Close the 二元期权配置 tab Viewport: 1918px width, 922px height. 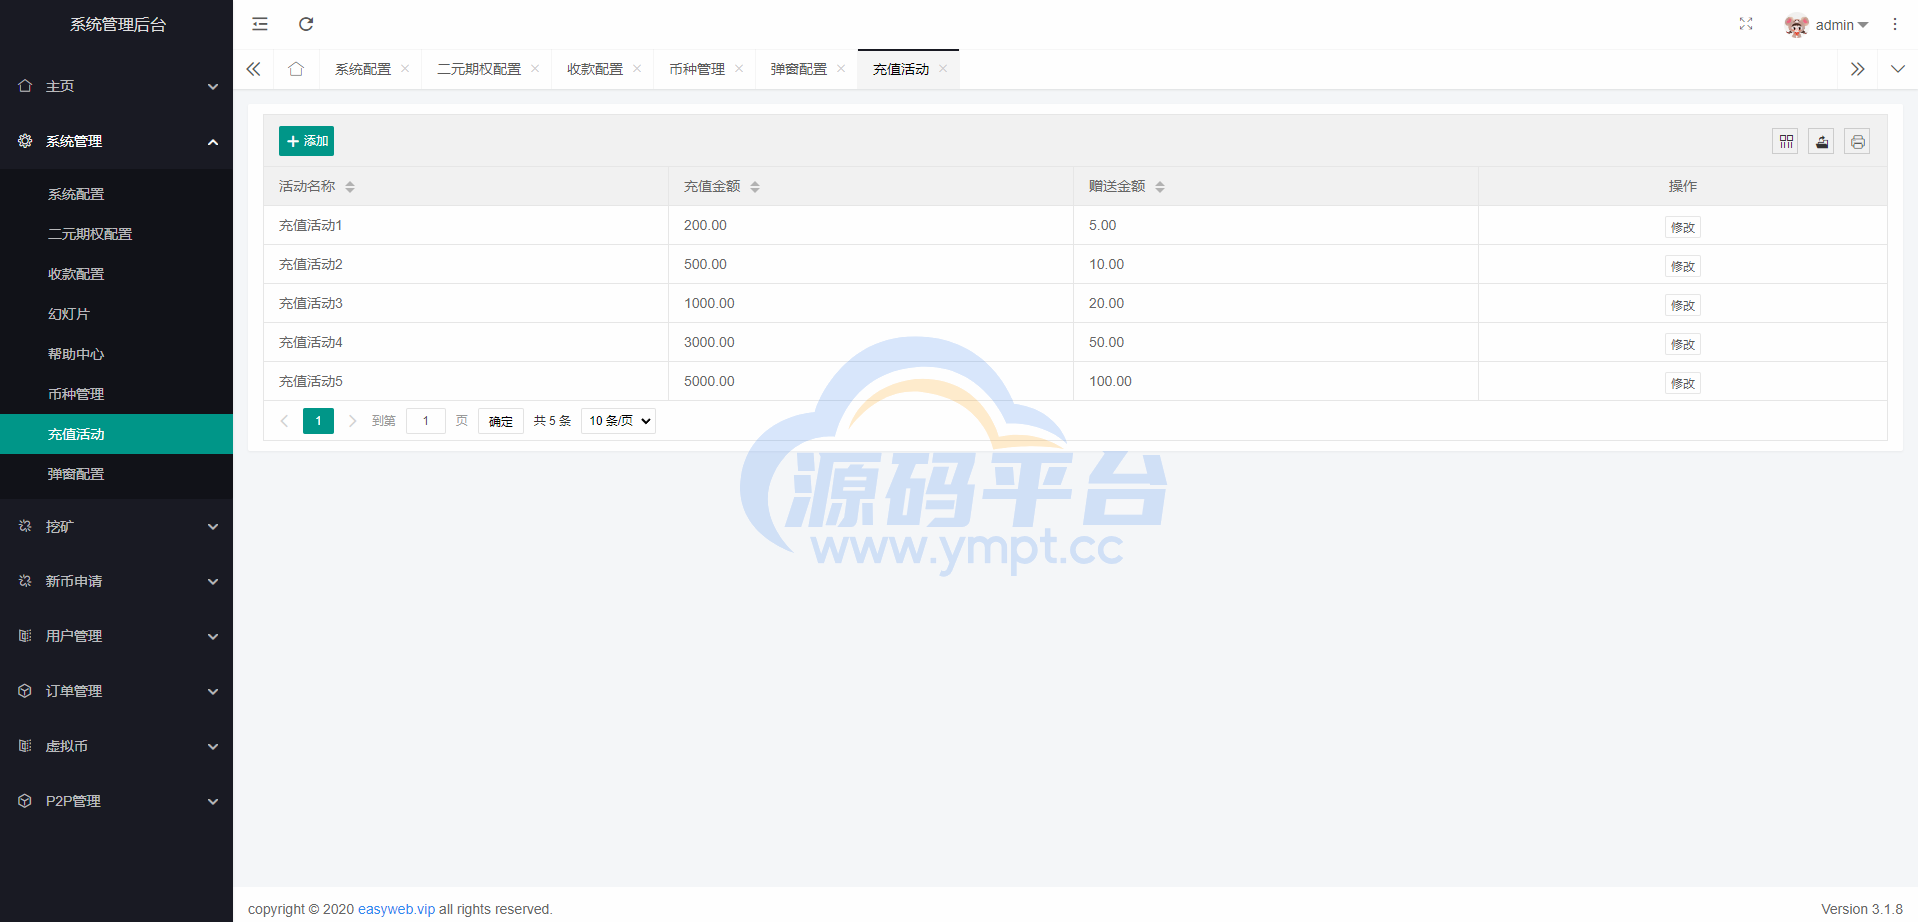[x=535, y=69]
